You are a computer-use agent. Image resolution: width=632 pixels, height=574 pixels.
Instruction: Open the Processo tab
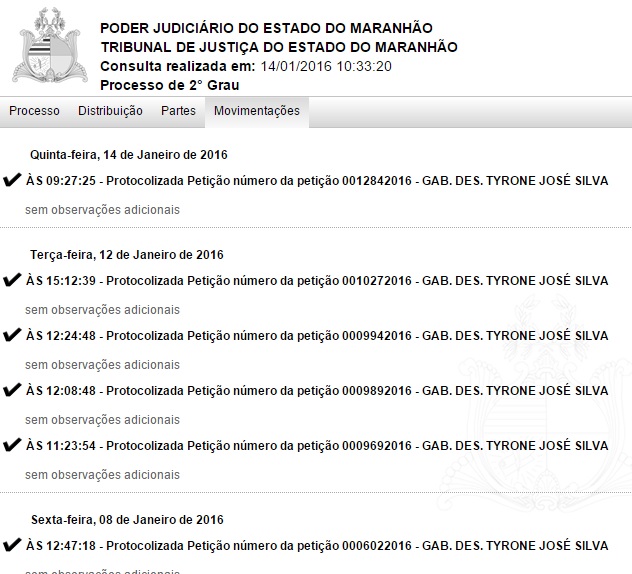tap(34, 111)
